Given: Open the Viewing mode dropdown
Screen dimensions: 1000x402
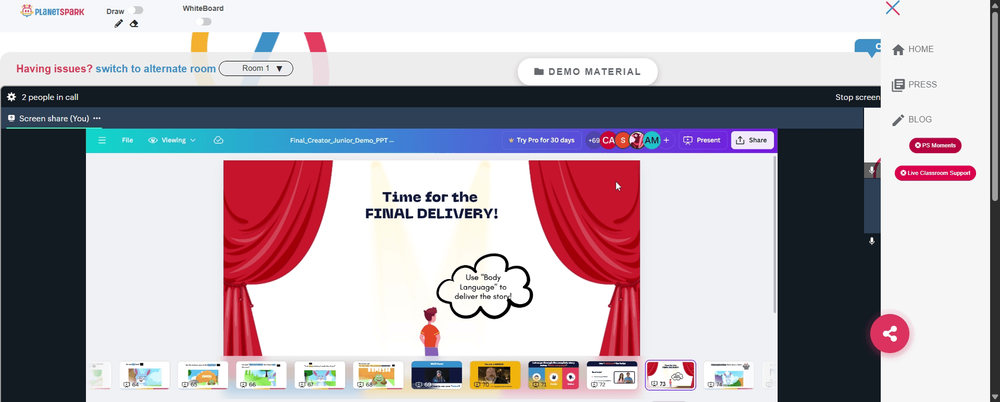Looking at the screenshot, I should point(172,140).
